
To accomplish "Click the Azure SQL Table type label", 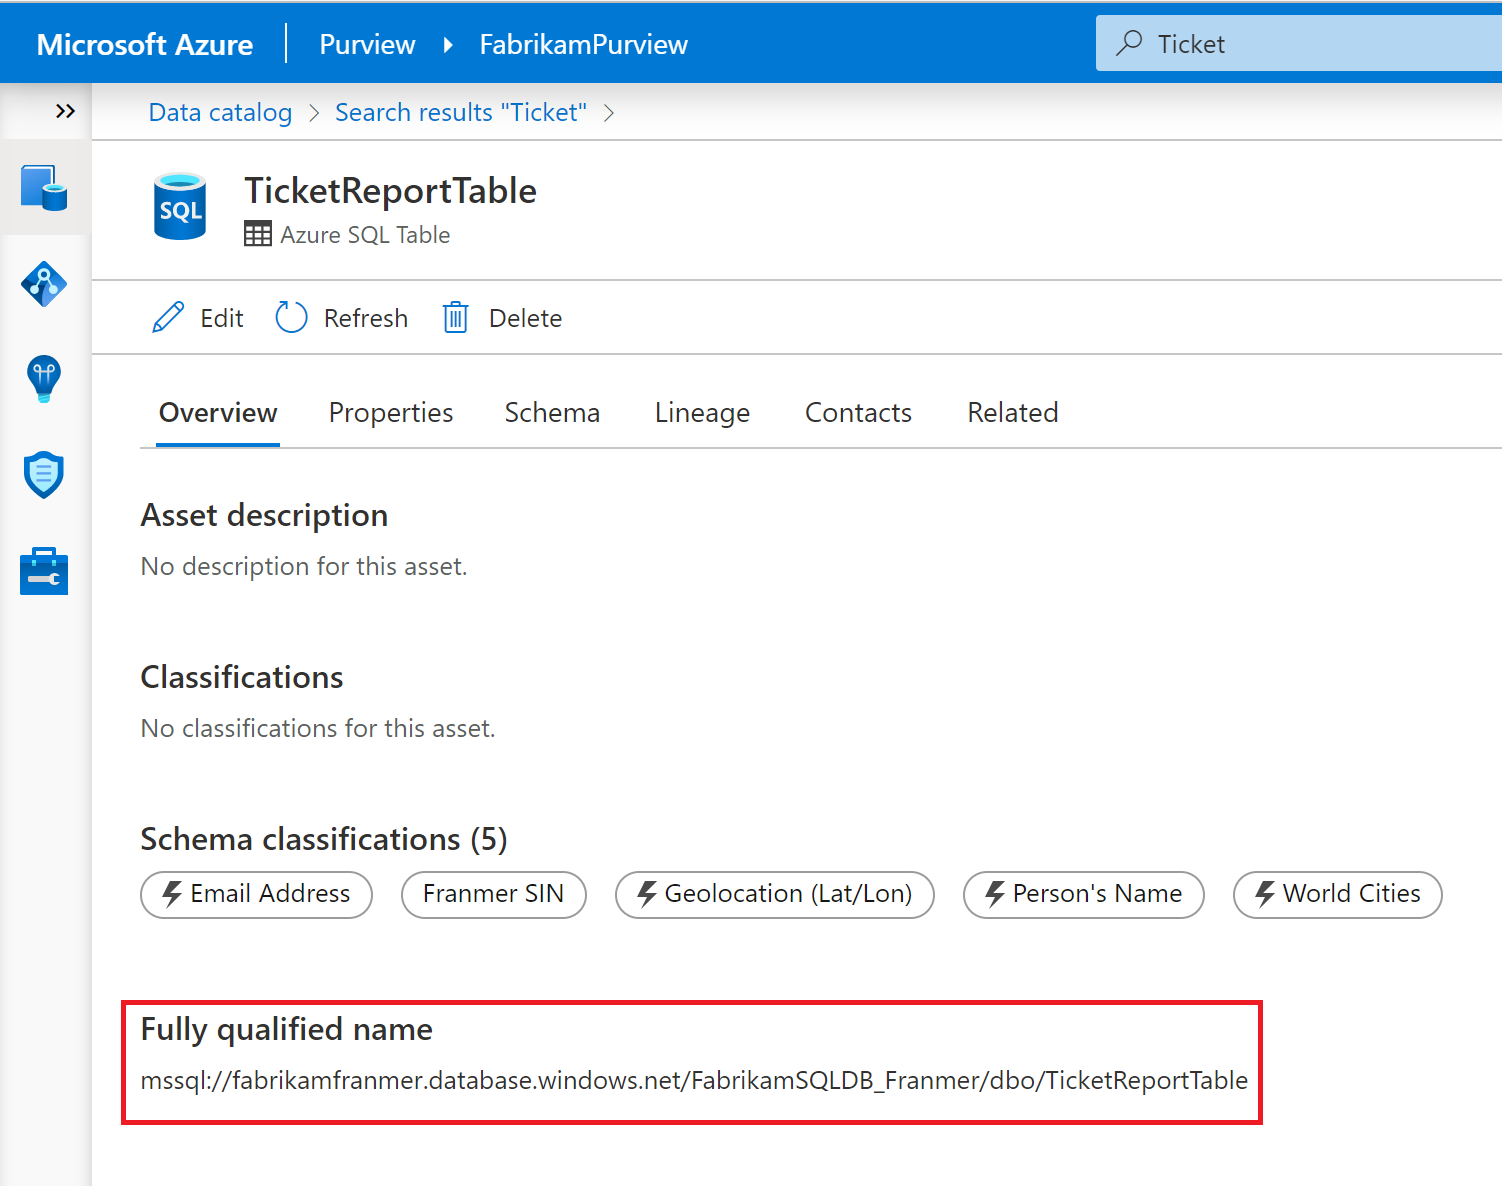I will coord(365,235).
